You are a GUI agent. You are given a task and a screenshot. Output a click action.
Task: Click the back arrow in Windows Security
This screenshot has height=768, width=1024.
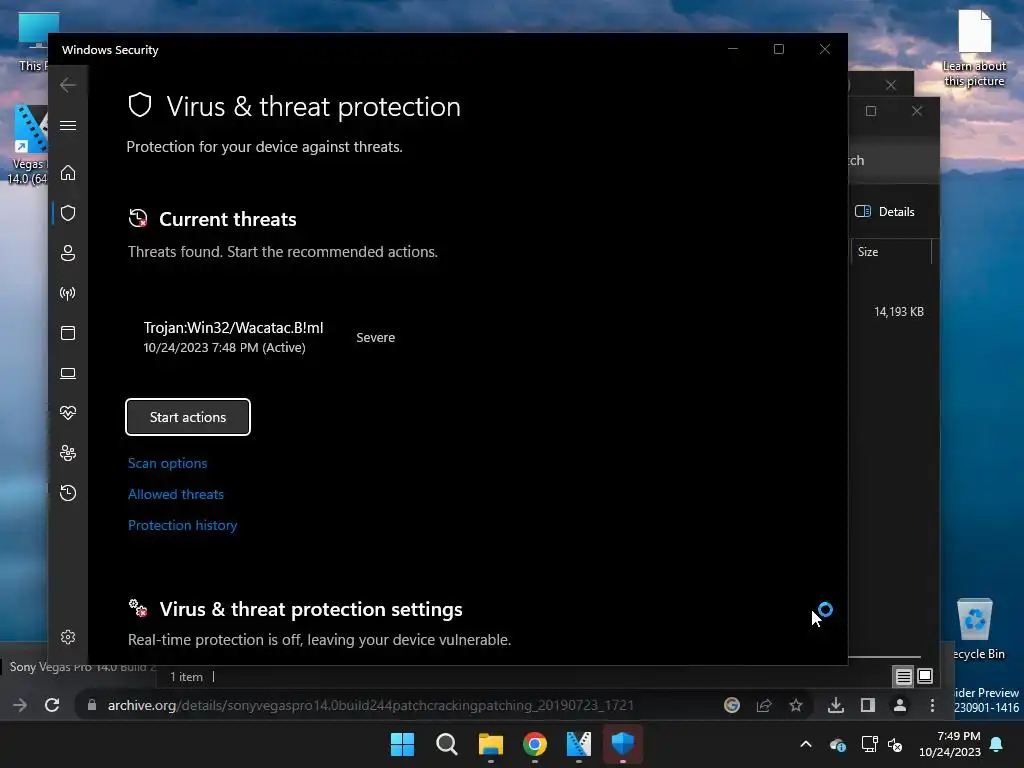coord(68,85)
